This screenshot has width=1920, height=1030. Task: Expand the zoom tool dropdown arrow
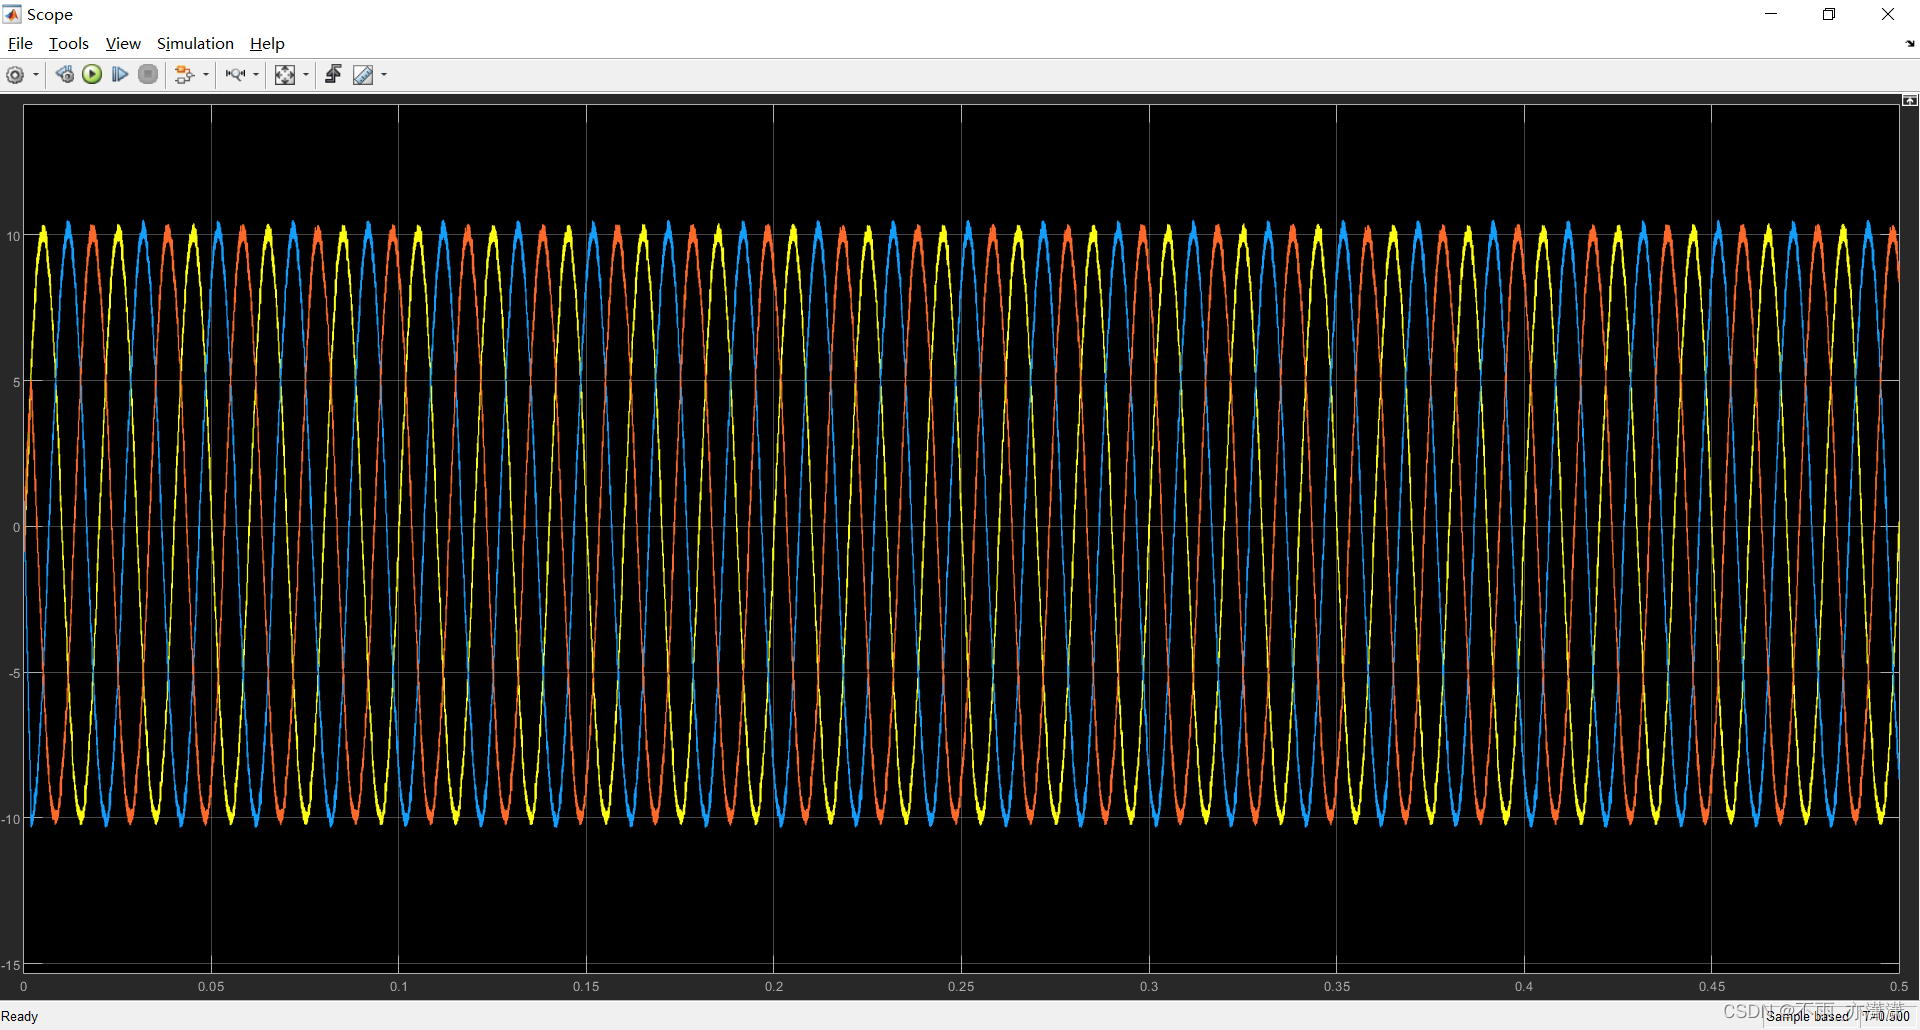point(256,75)
